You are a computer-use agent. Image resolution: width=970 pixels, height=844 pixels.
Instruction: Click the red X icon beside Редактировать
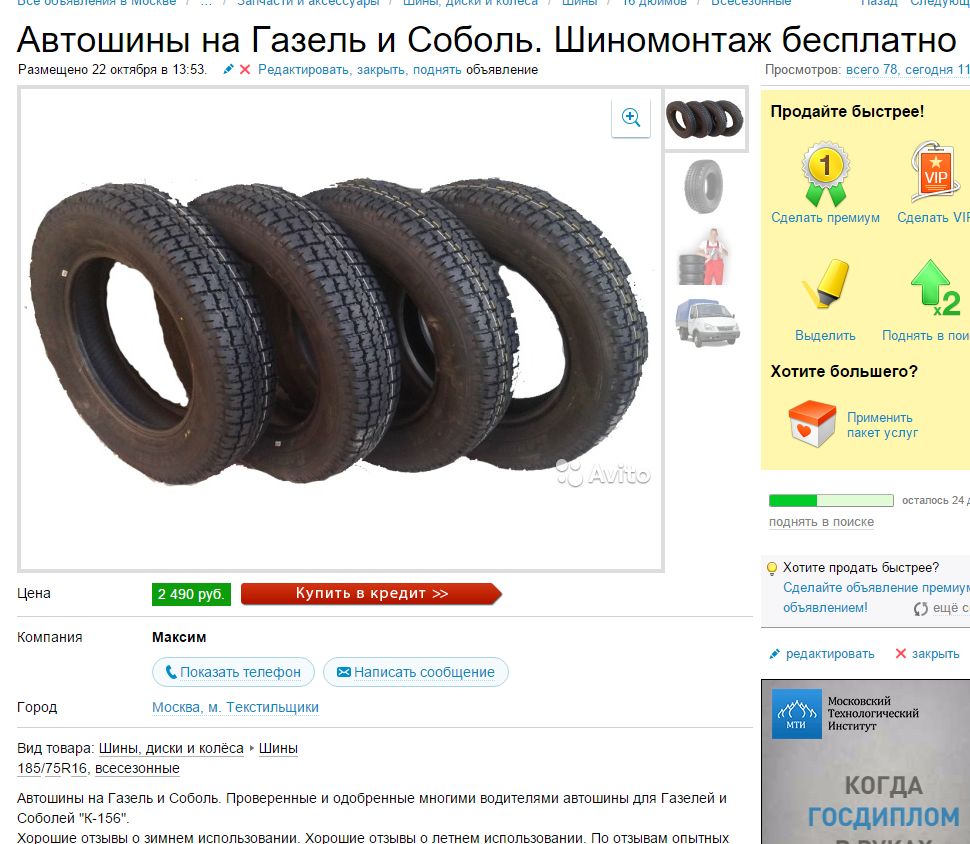[245, 69]
